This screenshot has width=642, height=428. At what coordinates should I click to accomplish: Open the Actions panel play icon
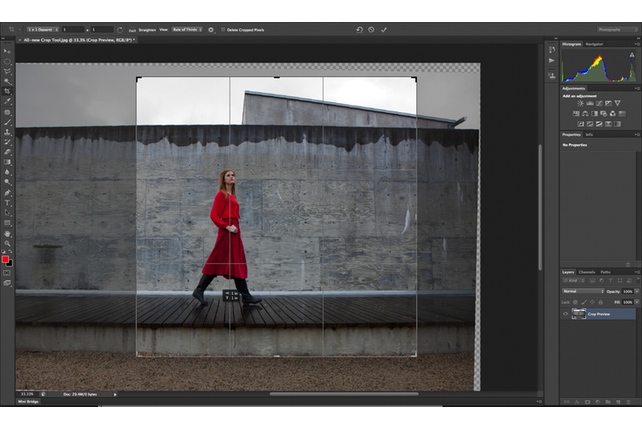point(552,60)
